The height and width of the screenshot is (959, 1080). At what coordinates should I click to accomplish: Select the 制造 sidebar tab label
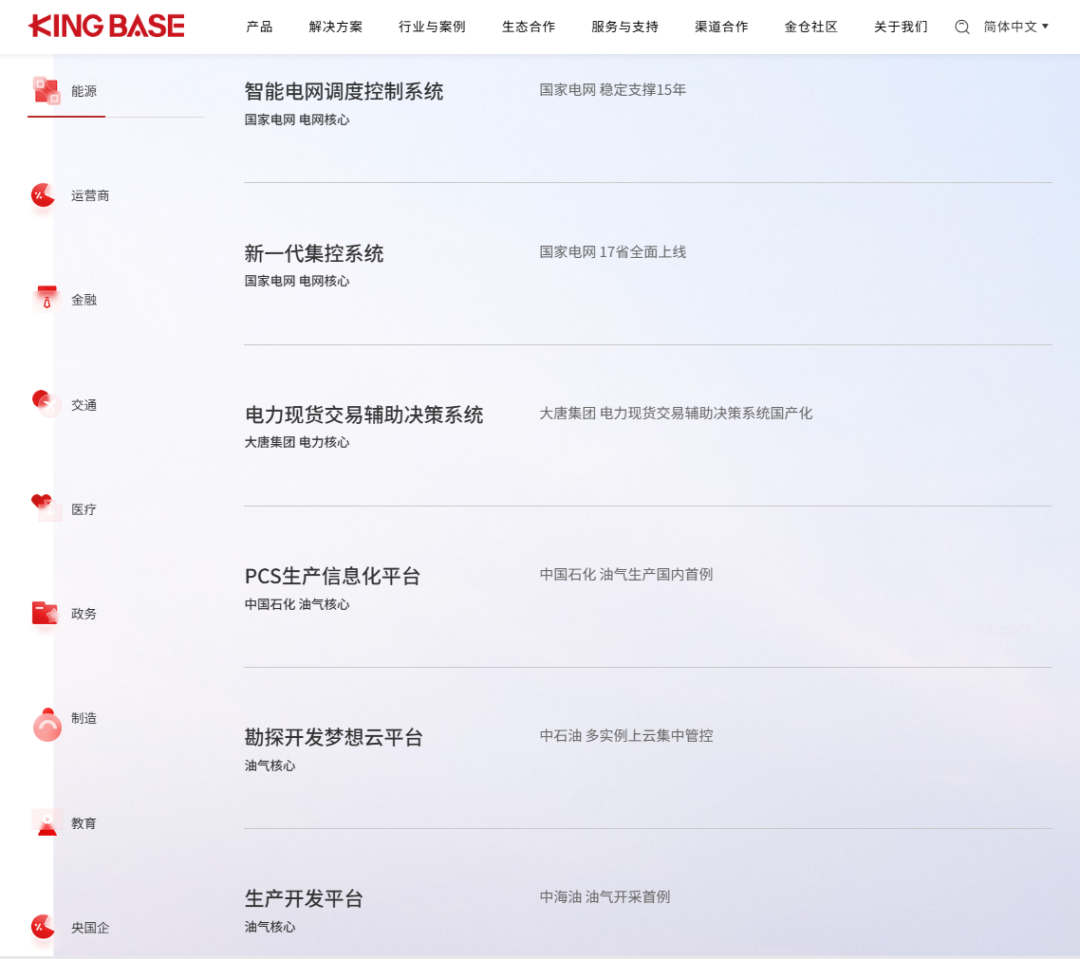[x=84, y=718]
